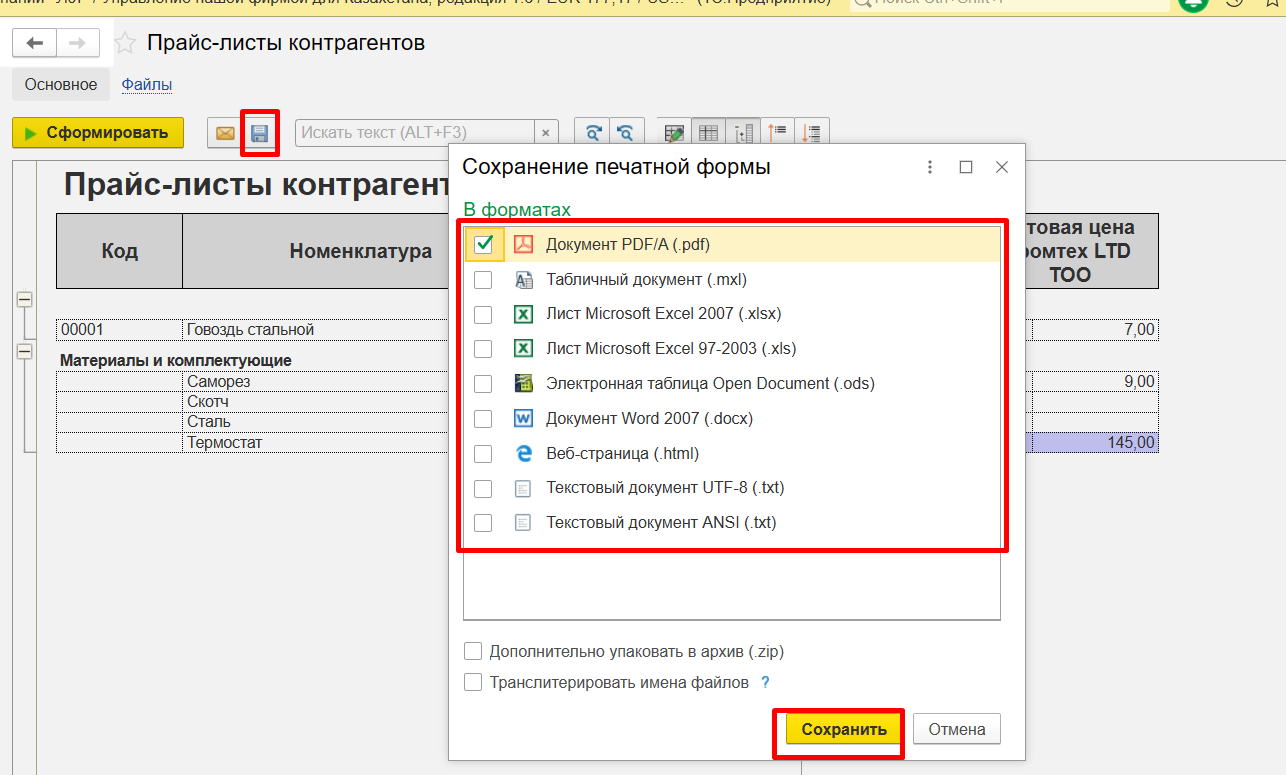Uncheck the Документ PDF/A (.pdf) checkbox
The image size is (1286, 775).
click(484, 244)
